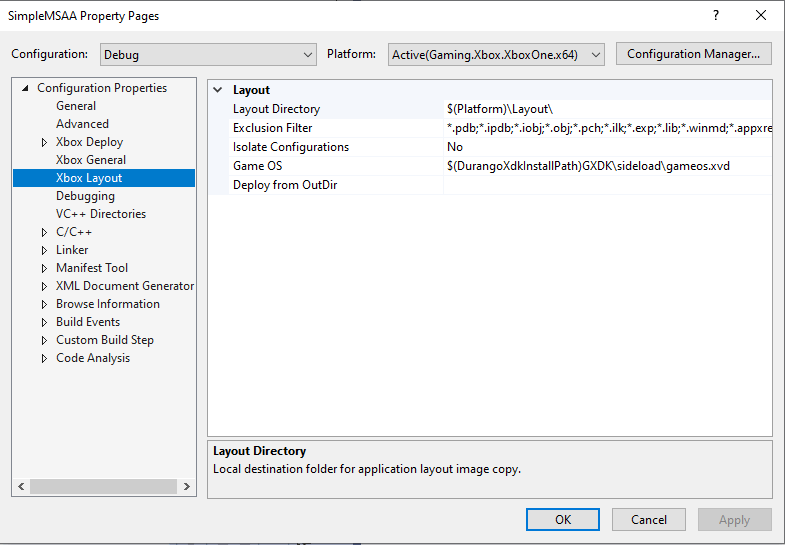
Task: Edit the gameos.xvd path value
Action: coord(608,166)
